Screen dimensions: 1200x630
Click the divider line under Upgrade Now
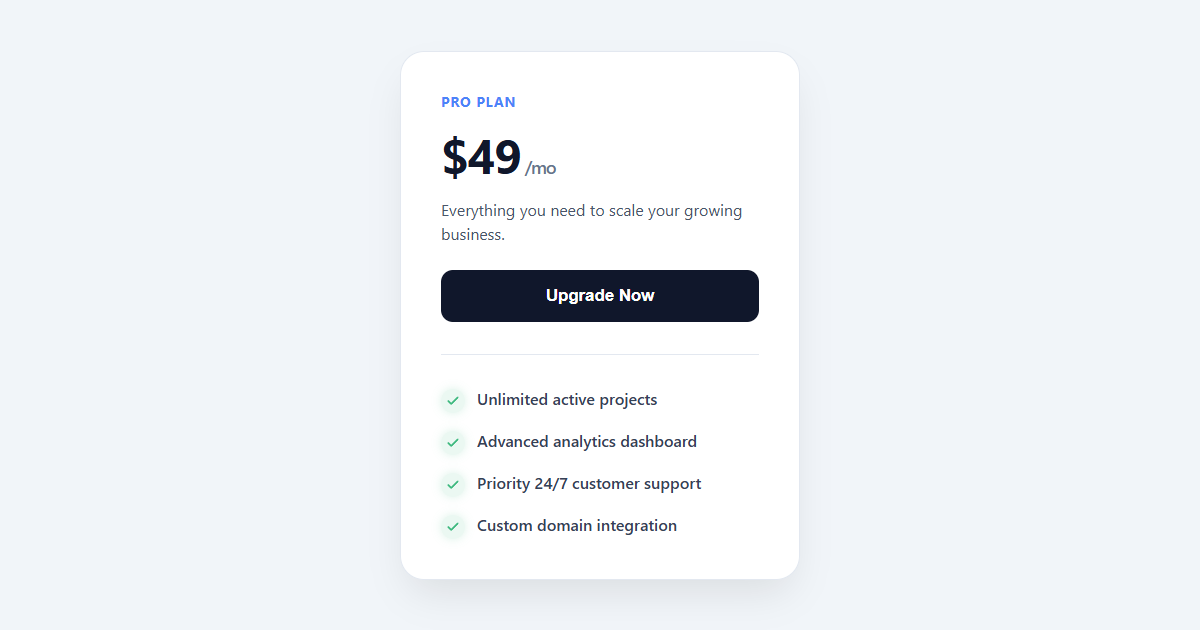(x=600, y=353)
